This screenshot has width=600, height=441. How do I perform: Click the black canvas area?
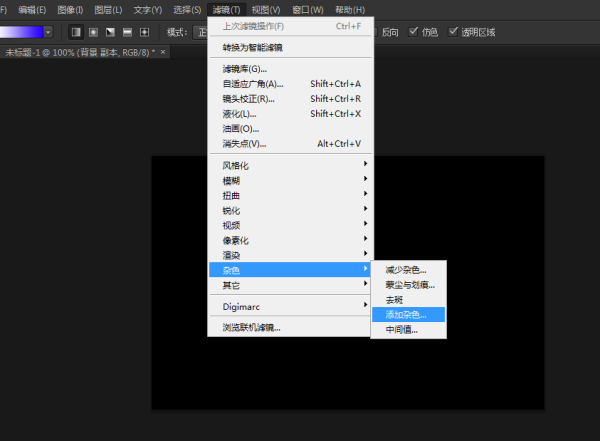[x=300, y=380]
